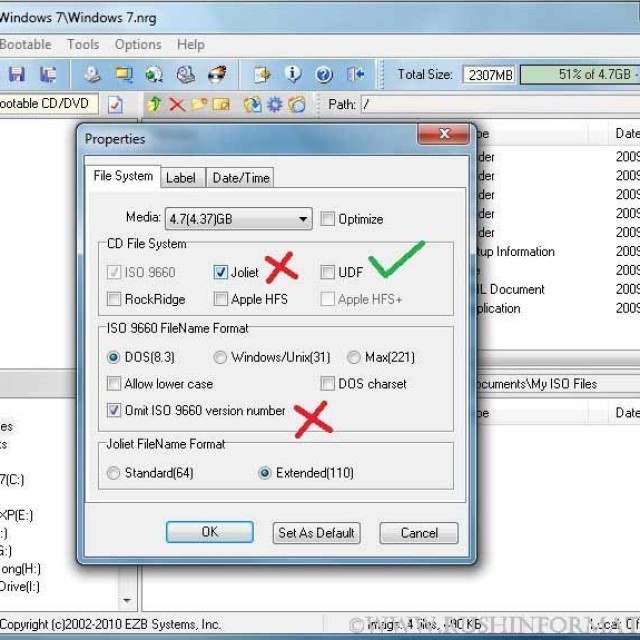640x640 pixels.
Task: Click the Save As icon
Action: pyautogui.click(x=48, y=75)
